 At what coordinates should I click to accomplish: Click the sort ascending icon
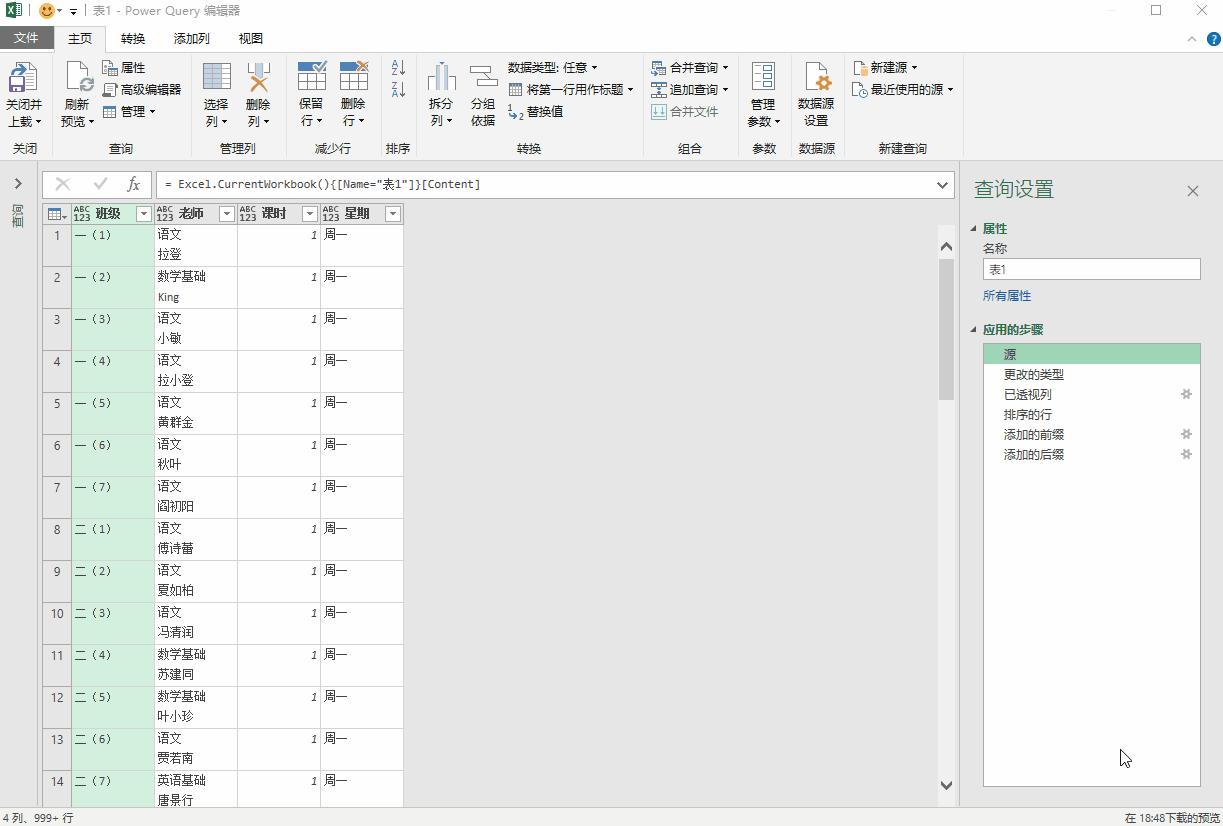[x=398, y=67]
